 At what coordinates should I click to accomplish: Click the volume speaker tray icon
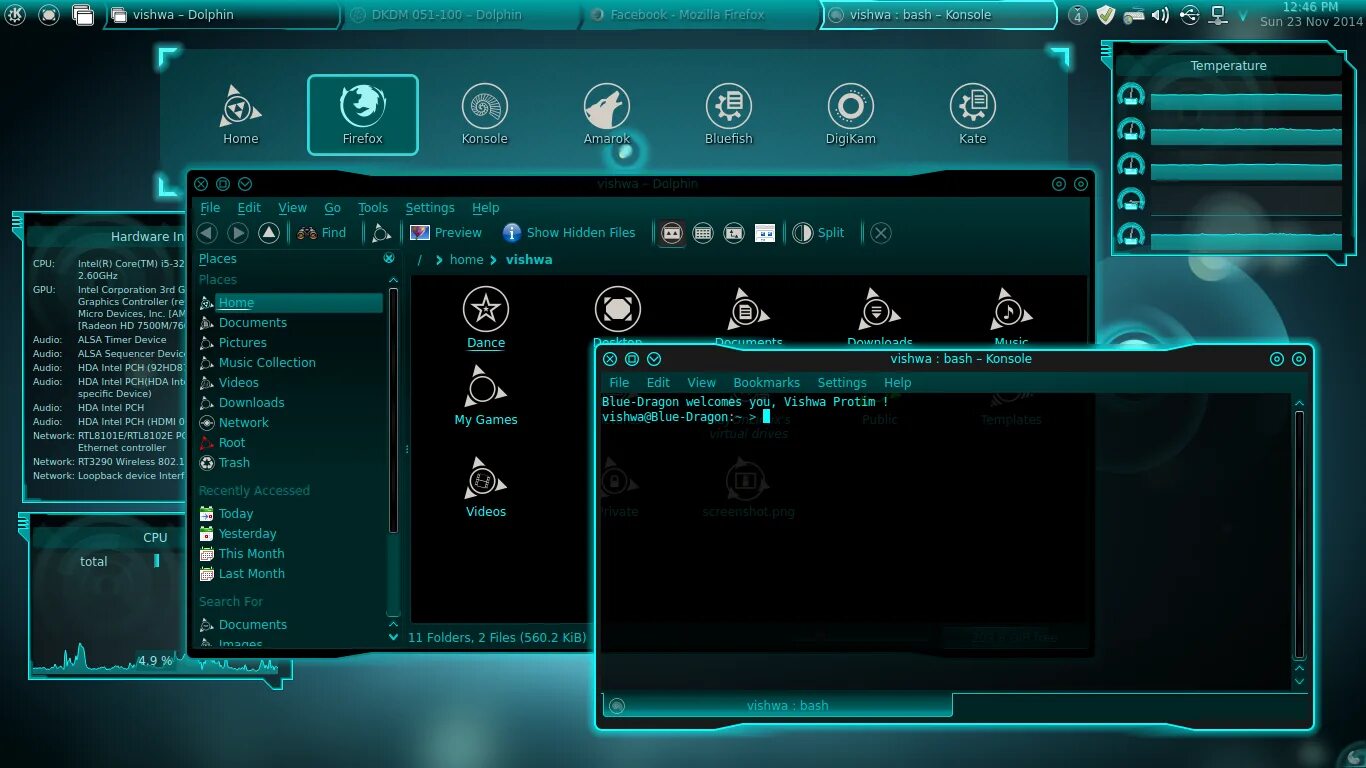(1161, 15)
